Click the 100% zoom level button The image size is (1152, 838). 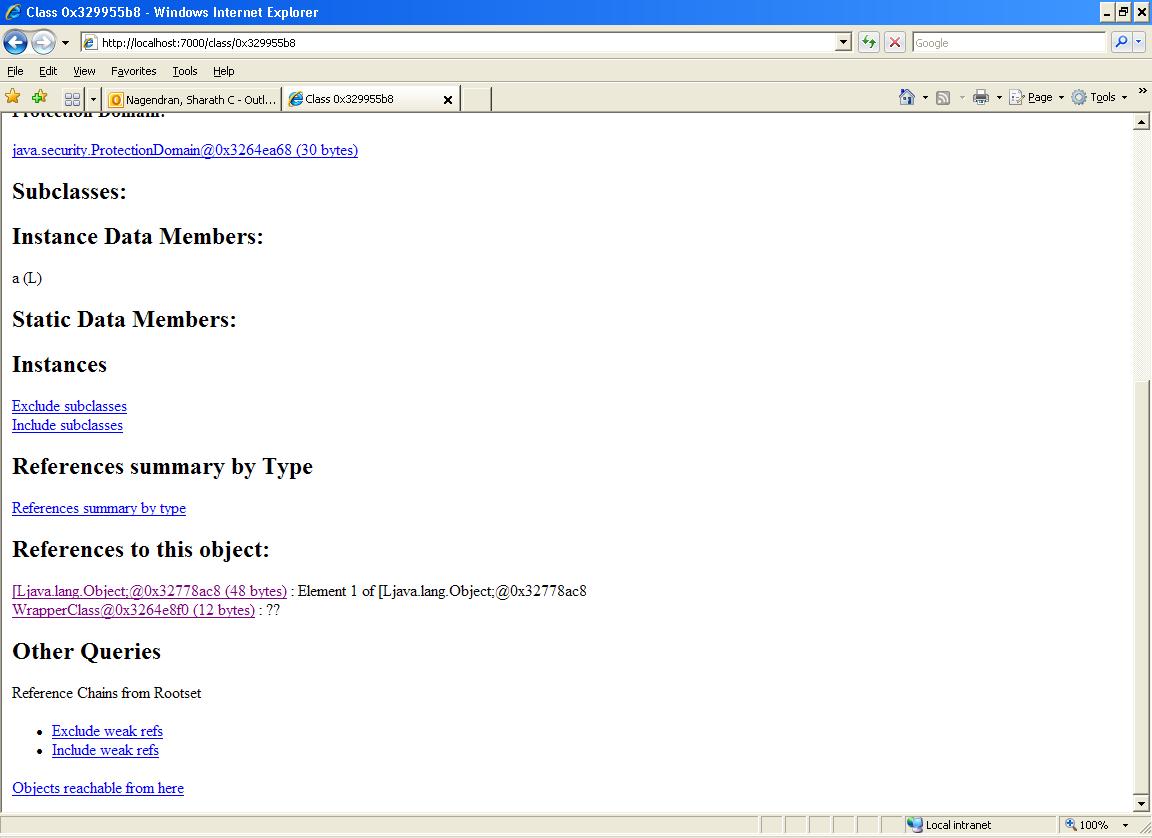point(1087,825)
